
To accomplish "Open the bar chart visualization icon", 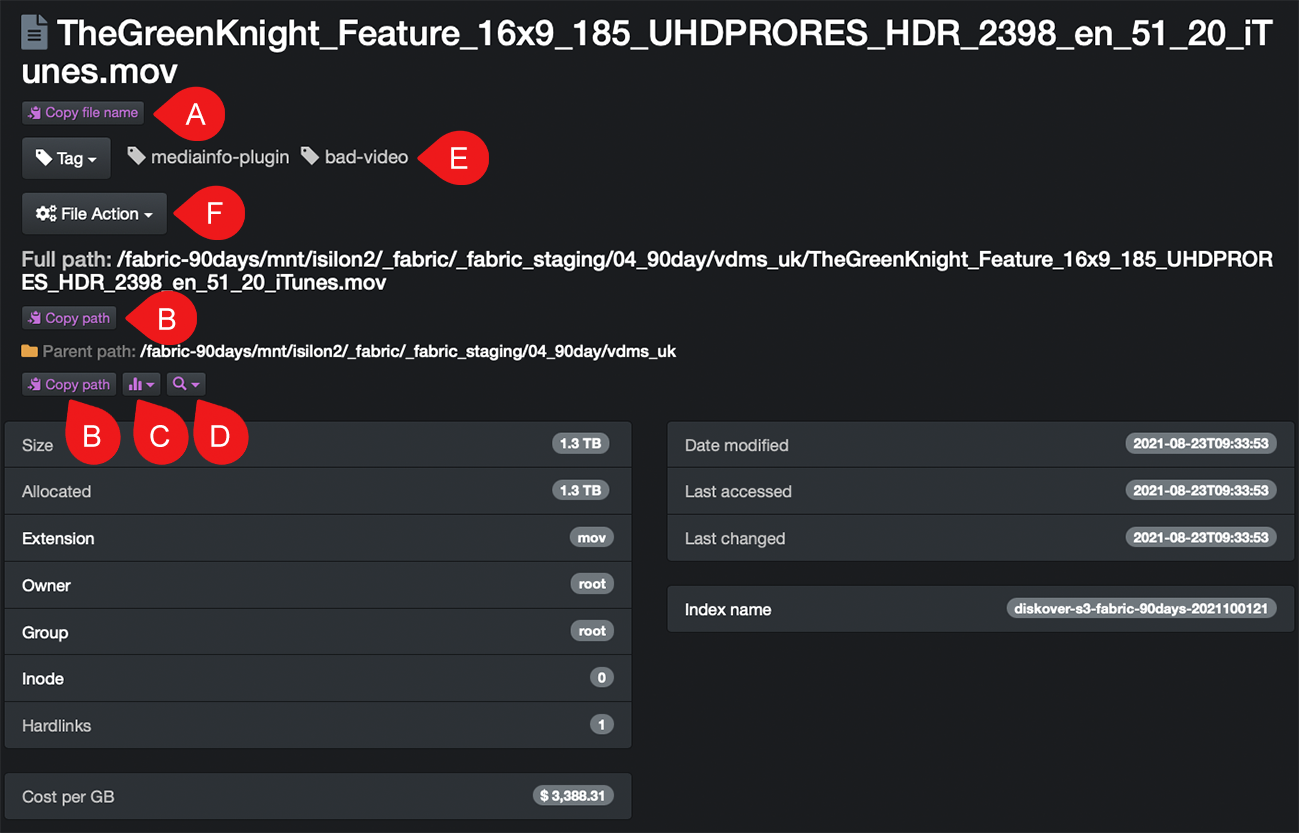I will pos(137,383).
